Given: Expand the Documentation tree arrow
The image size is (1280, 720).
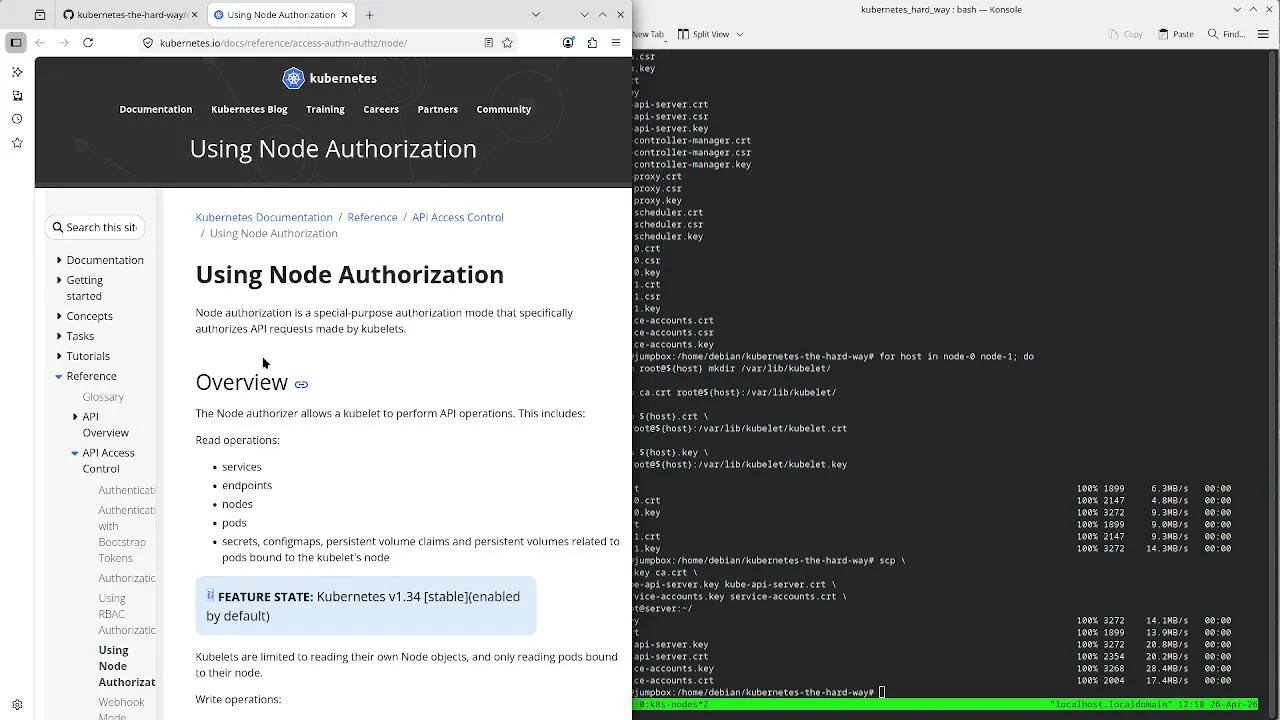Looking at the screenshot, I should 59,260.
